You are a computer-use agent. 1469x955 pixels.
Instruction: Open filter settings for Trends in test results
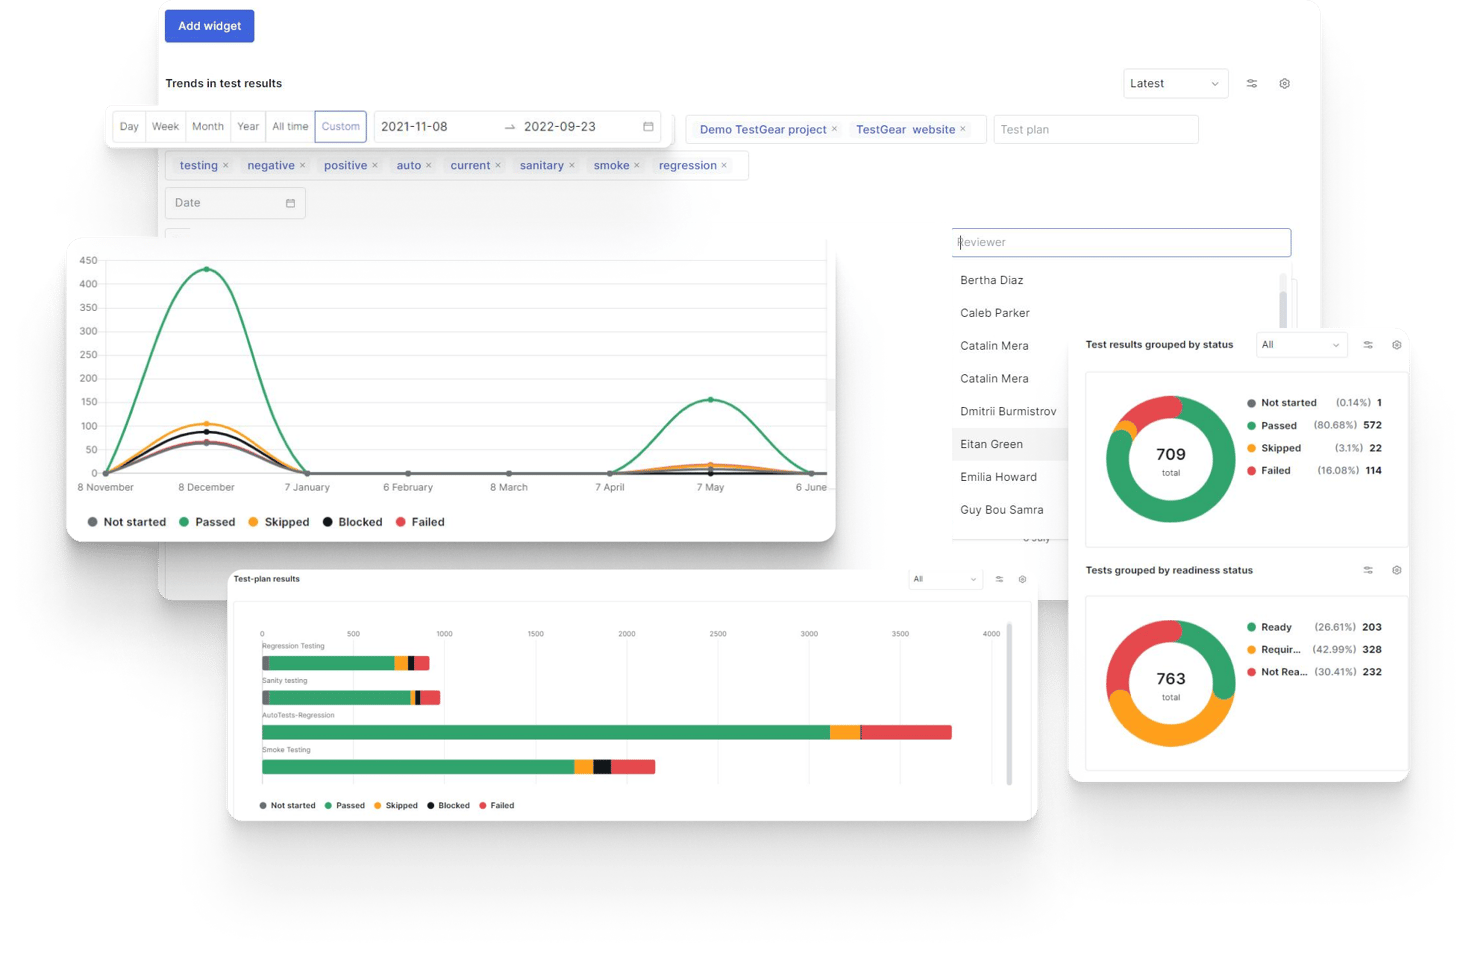click(x=1251, y=84)
